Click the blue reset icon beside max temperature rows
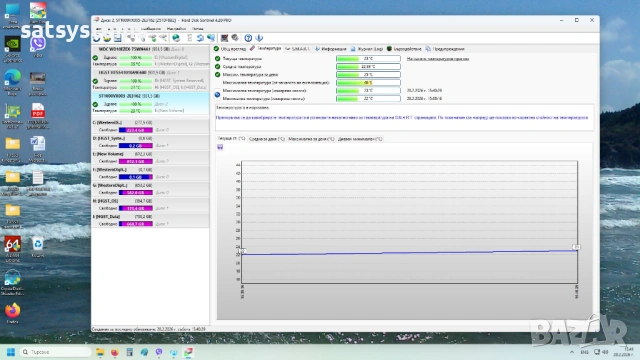640x360 pixels. [217, 95]
